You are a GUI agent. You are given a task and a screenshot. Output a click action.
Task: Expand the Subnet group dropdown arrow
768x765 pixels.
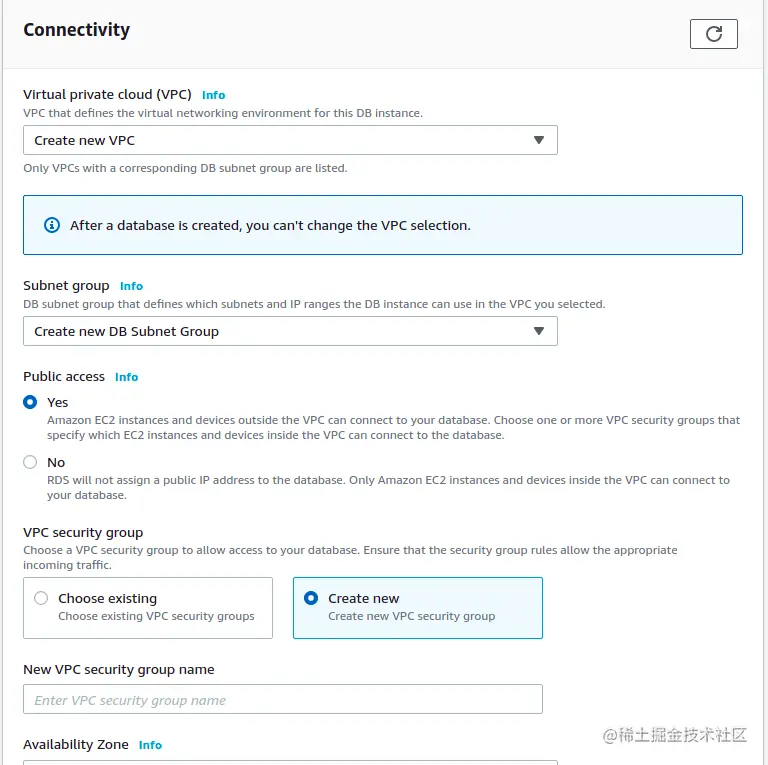click(x=538, y=331)
